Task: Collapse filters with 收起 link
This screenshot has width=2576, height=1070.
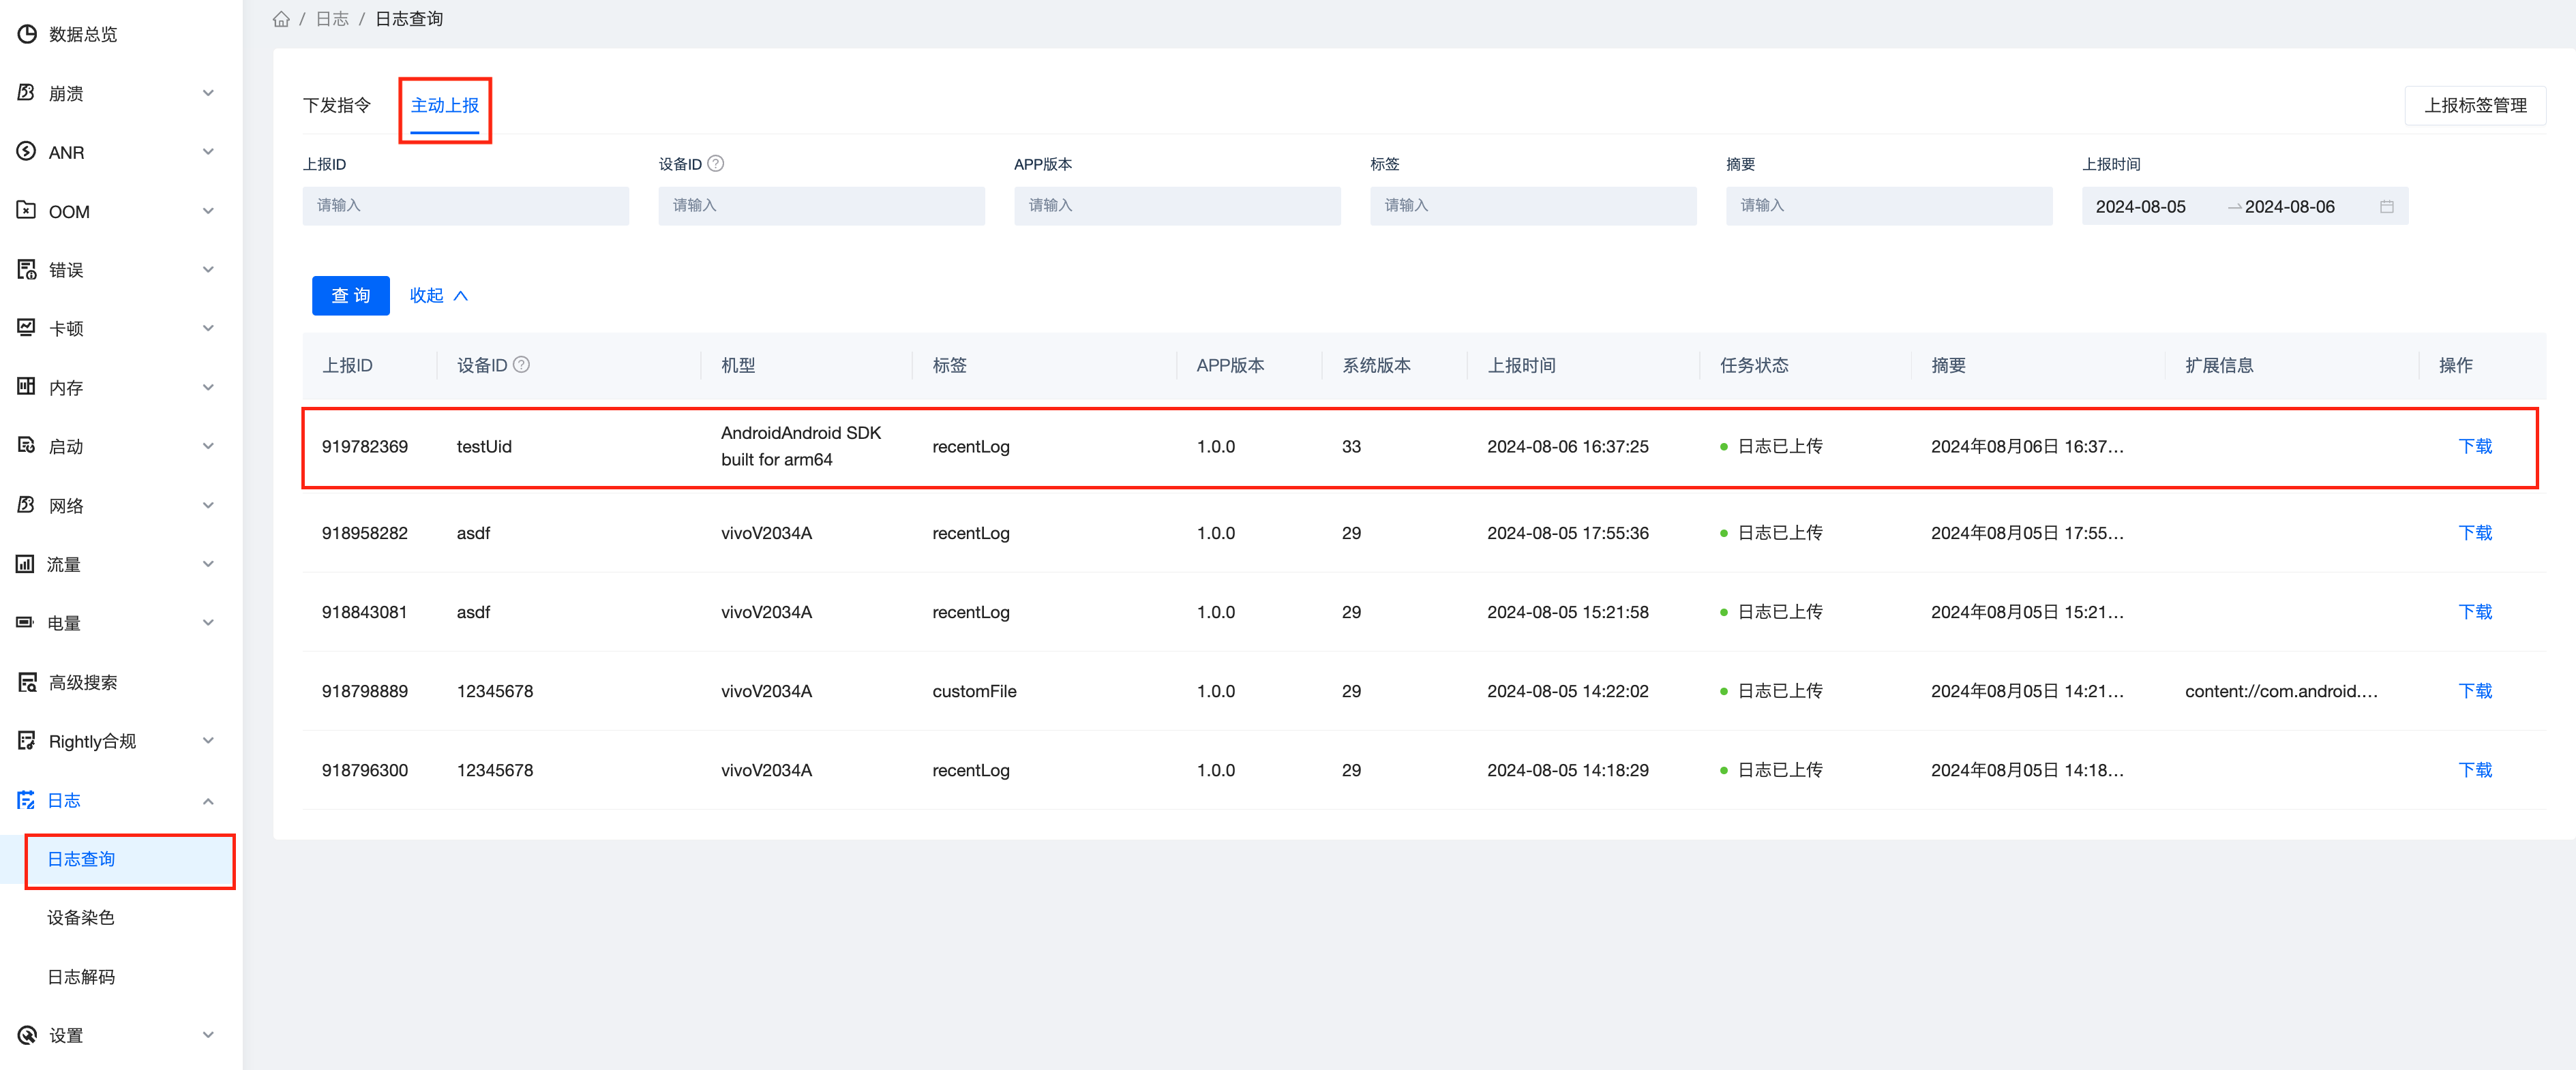Action: point(438,296)
